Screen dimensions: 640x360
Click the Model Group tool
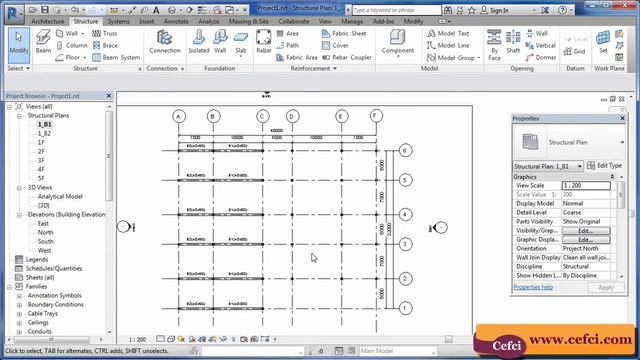(x=453, y=58)
